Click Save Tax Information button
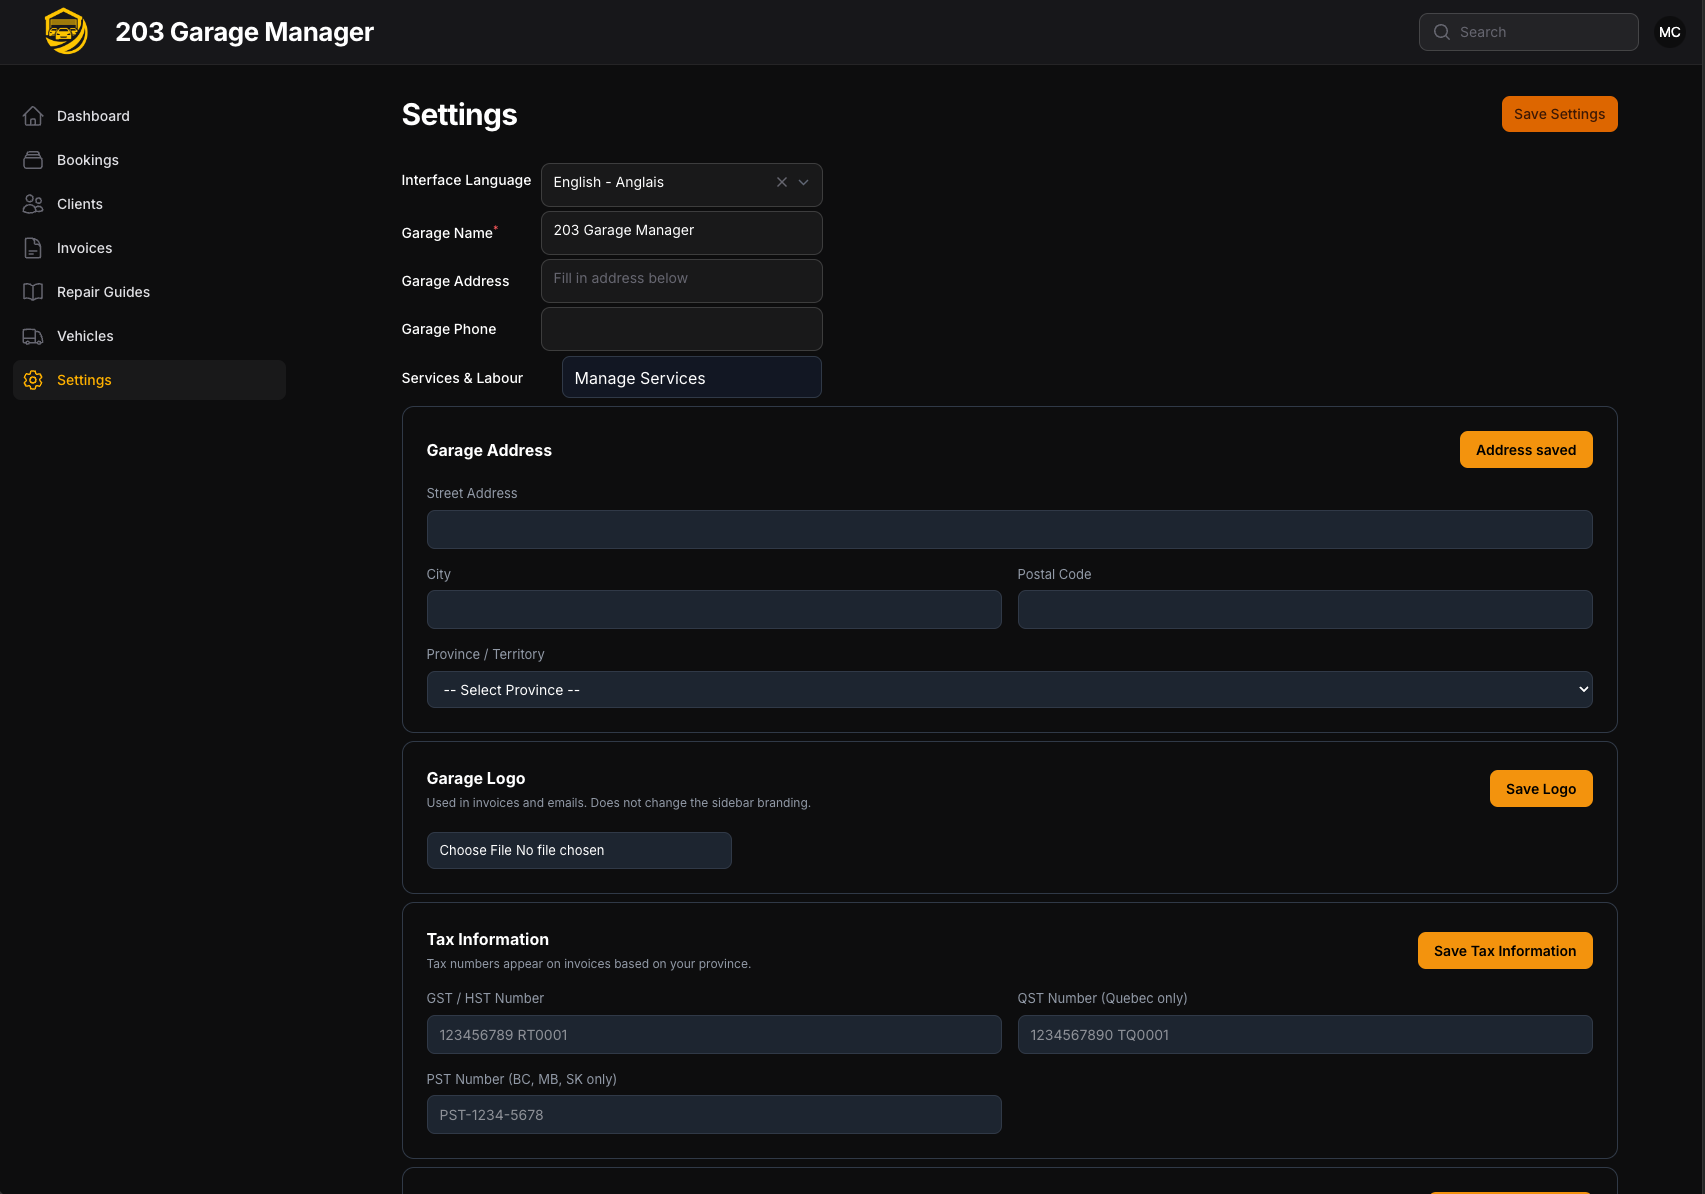The height and width of the screenshot is (1194, 1705). (1505, 951)
